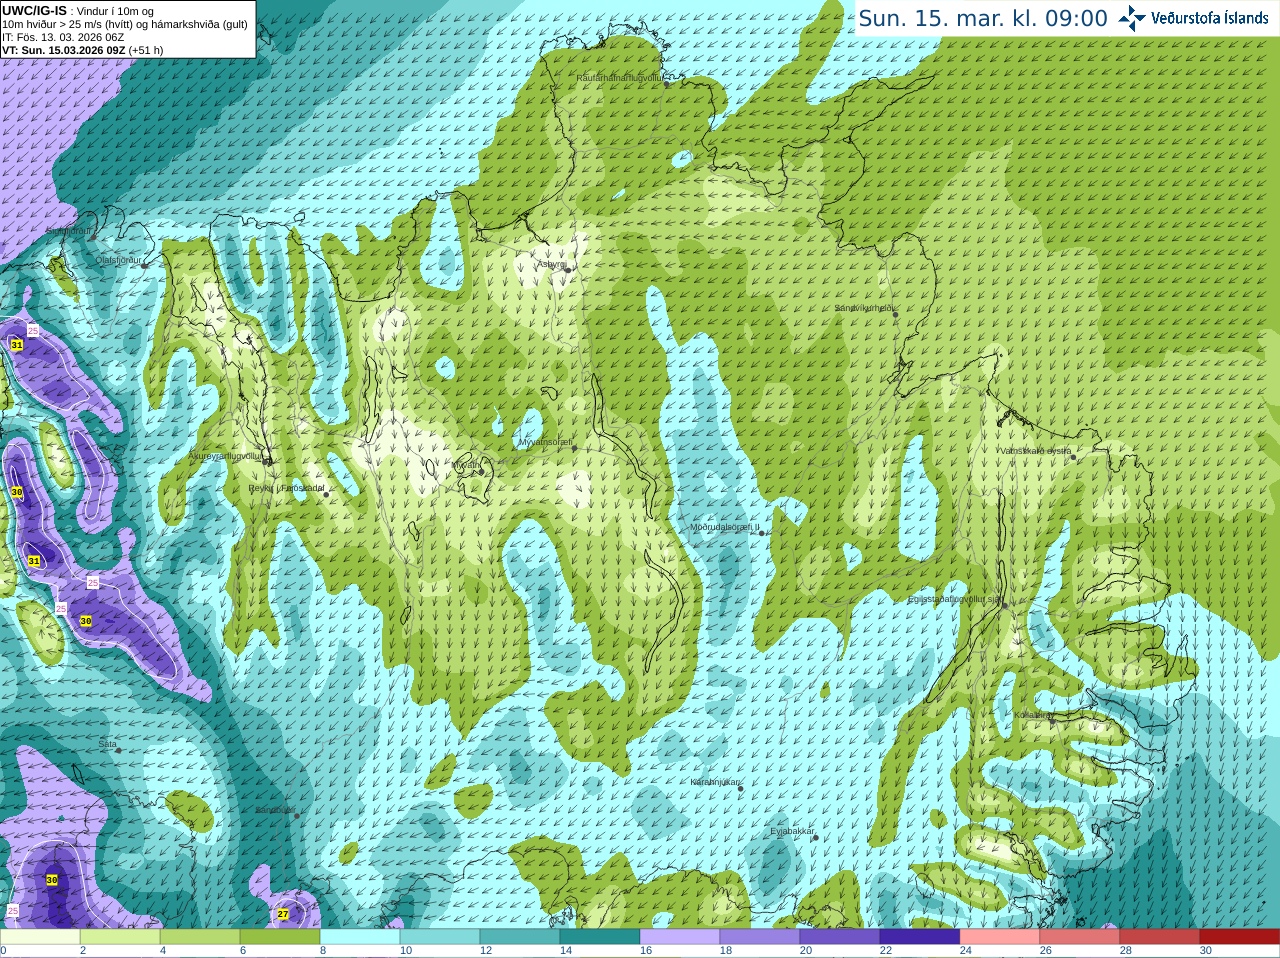Pick the 6–8 m/s olive green scale swatch

pos(280,937)
